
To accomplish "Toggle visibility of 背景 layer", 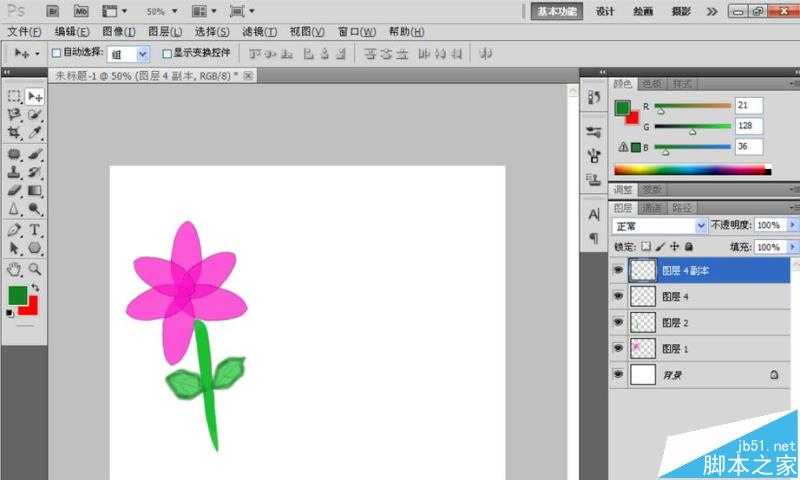I will [x=618, y=375].
